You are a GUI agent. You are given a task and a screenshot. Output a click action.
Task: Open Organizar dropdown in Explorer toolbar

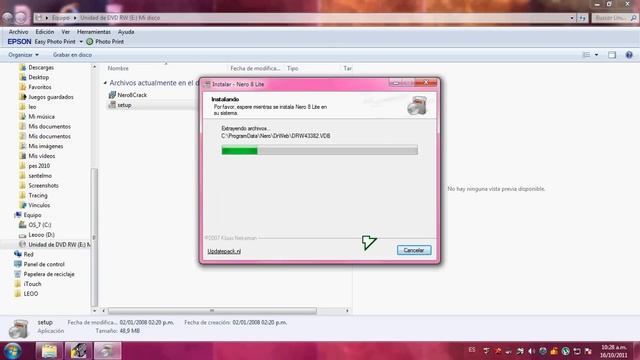click(23, 55)
